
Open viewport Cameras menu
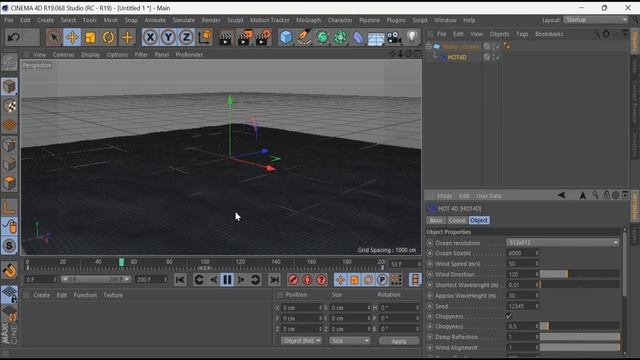[x=63, y=54]
